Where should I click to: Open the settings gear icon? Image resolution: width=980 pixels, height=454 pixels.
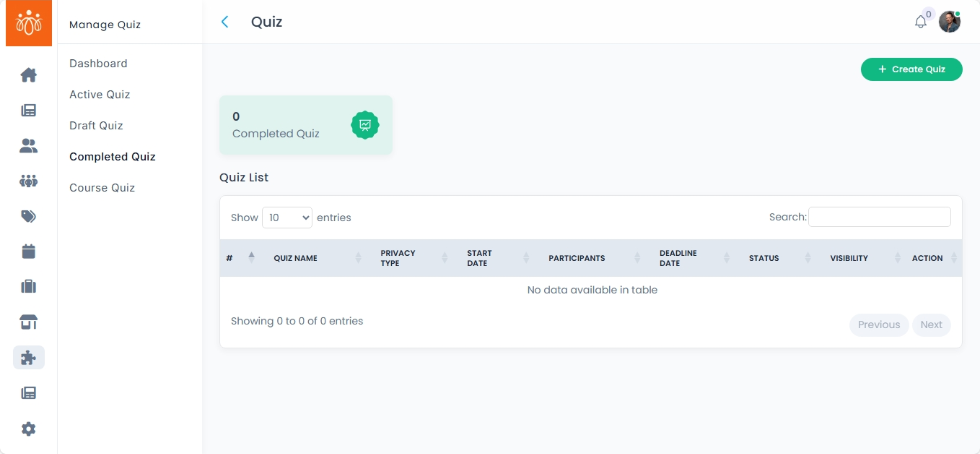tap(28, 429)
